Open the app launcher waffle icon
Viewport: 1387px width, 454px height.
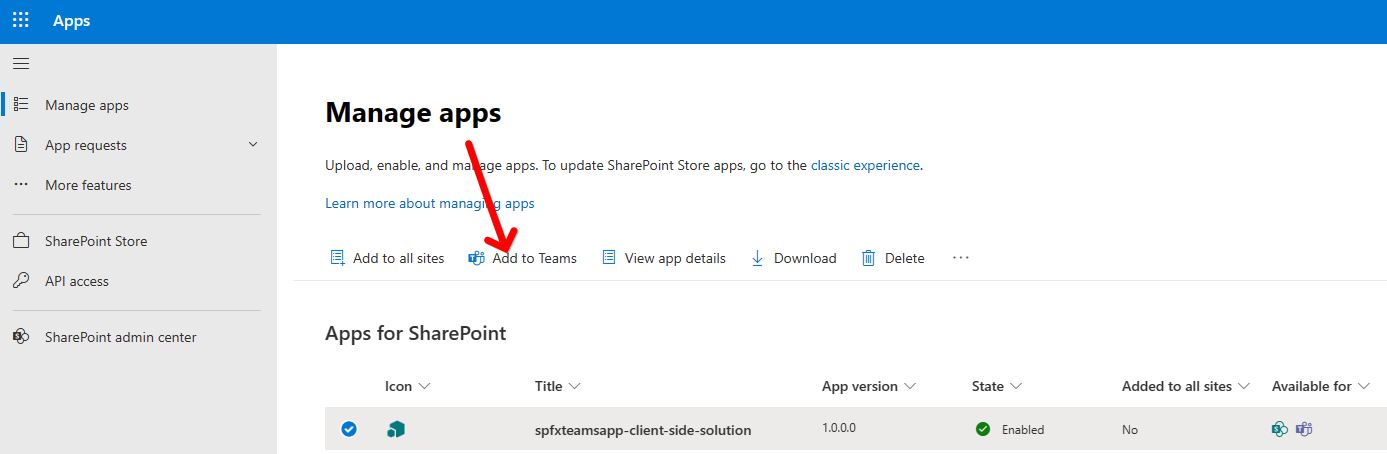pos(21,21)
